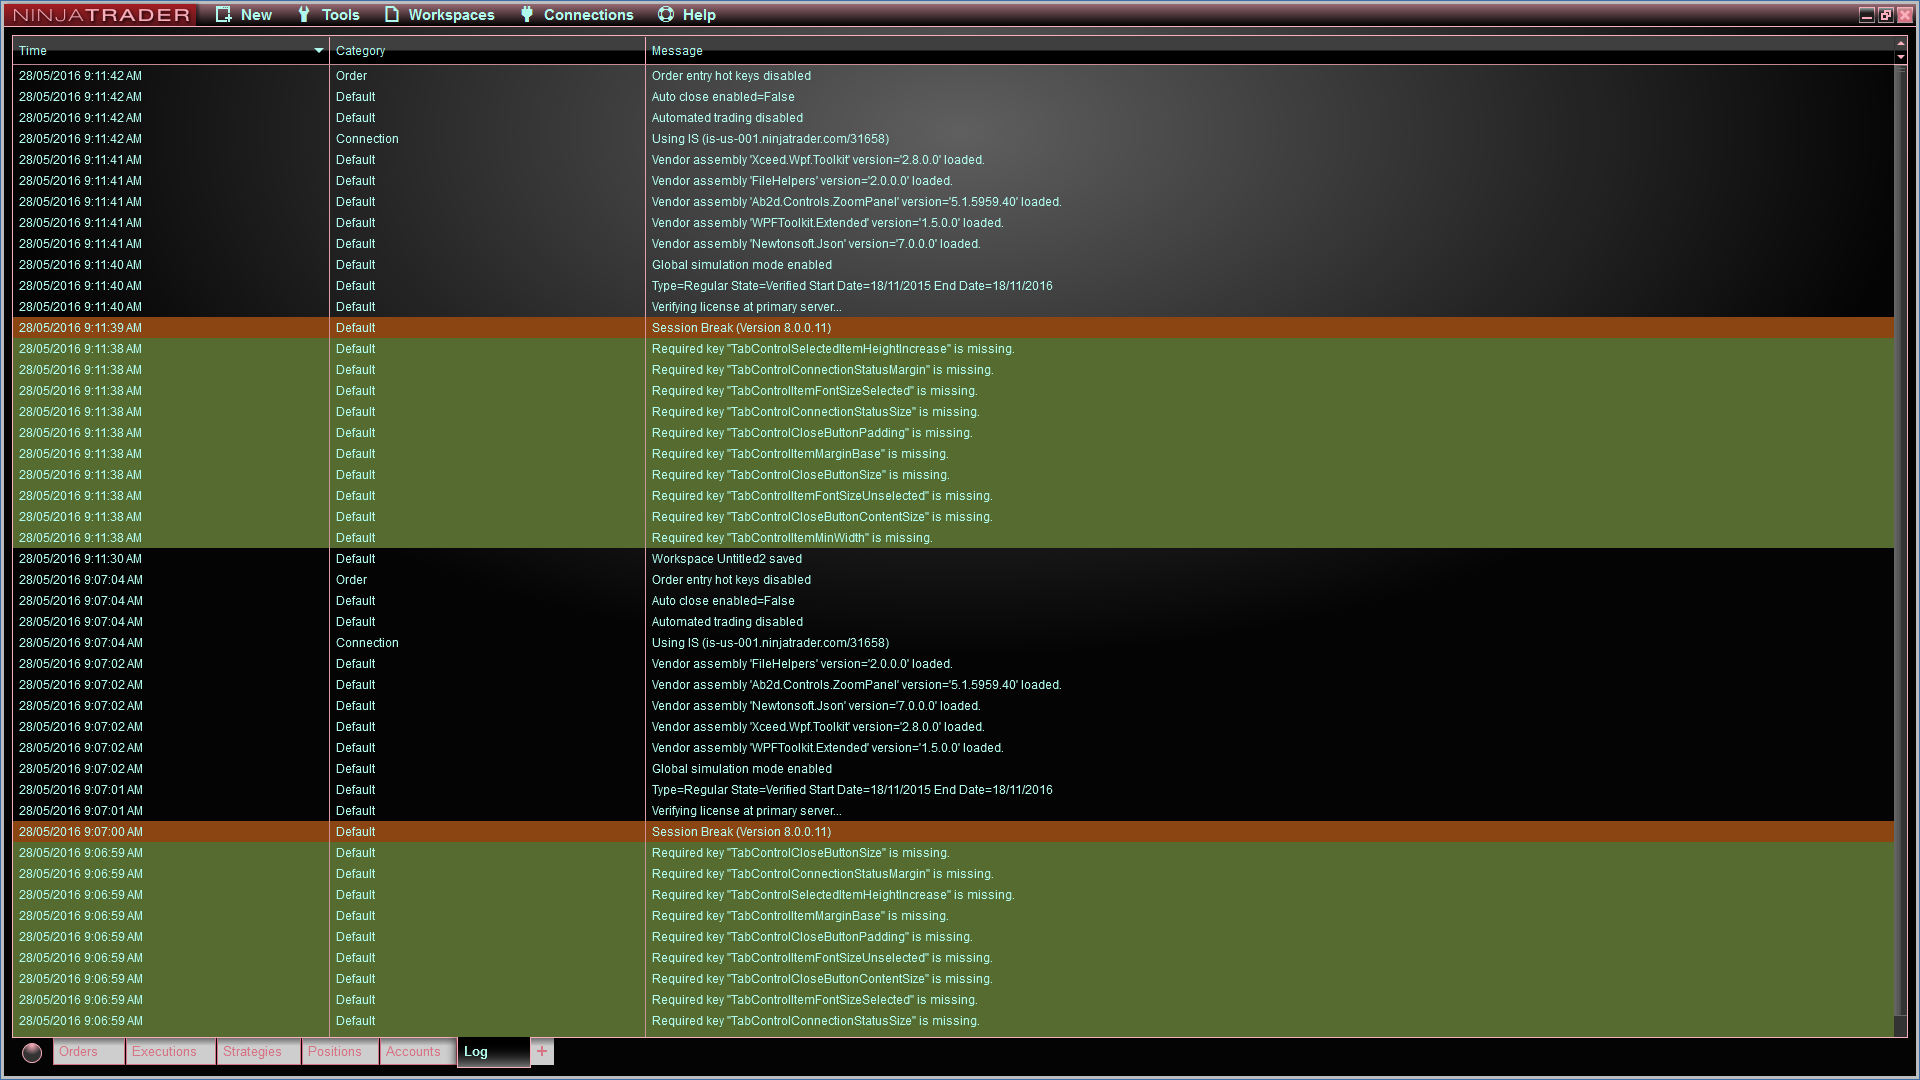
Task: Click the New window icon
Action: (x=224, y=15)
